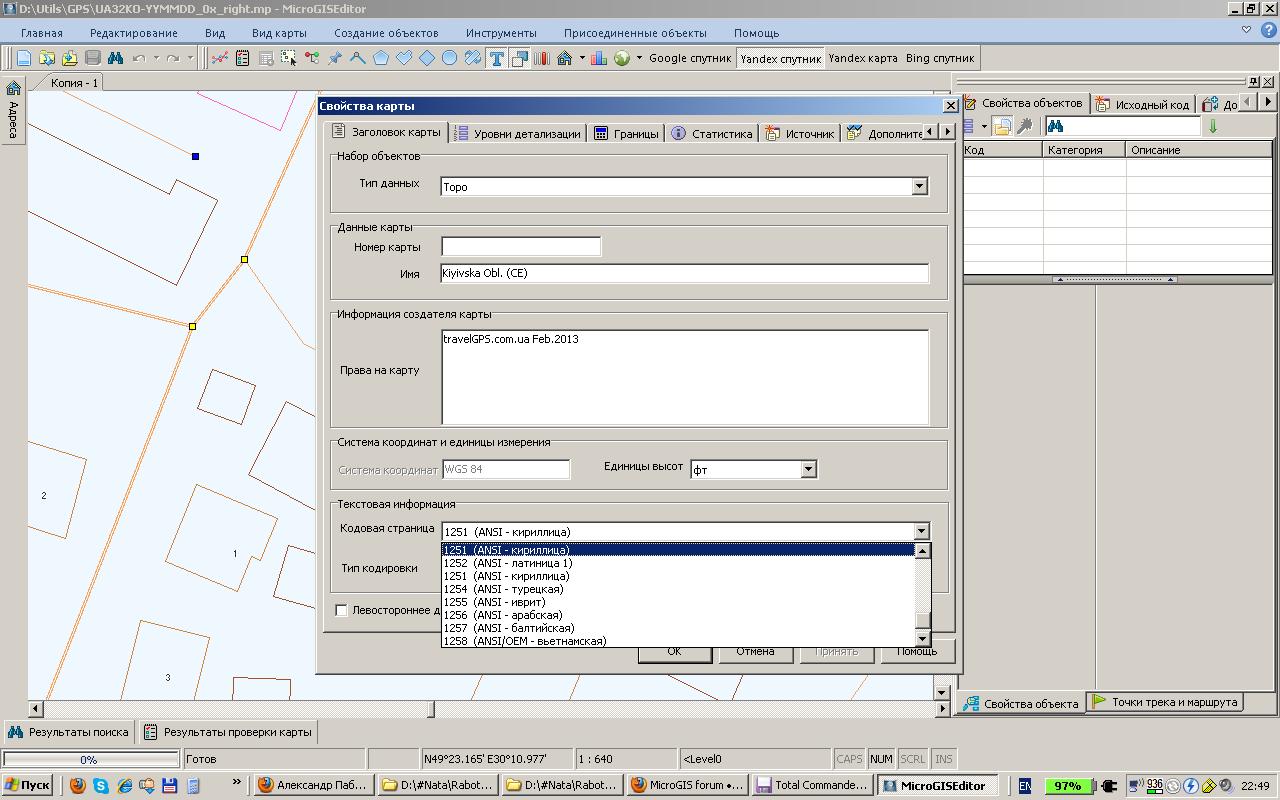Select the pentagon polygon tool icon
The image size is (1280, 800).
coord(381,58)
